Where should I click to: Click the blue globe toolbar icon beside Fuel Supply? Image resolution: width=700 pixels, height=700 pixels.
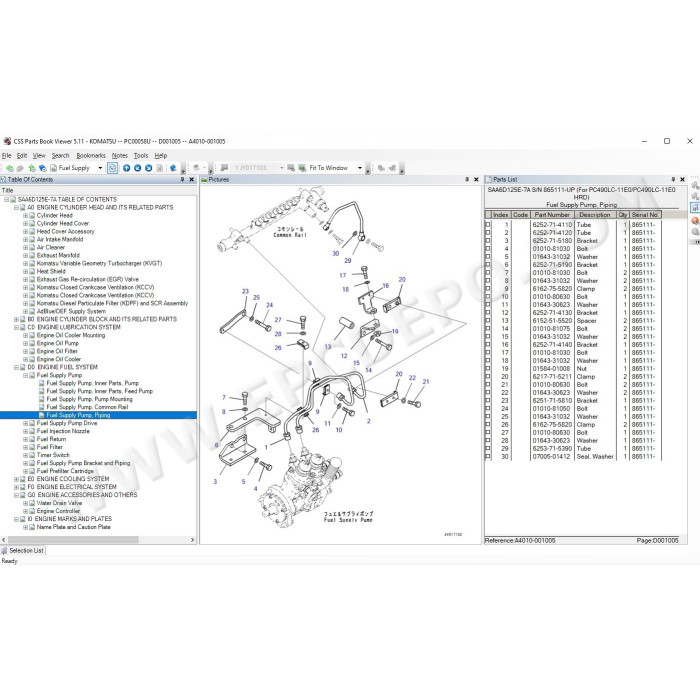point(42,168)
